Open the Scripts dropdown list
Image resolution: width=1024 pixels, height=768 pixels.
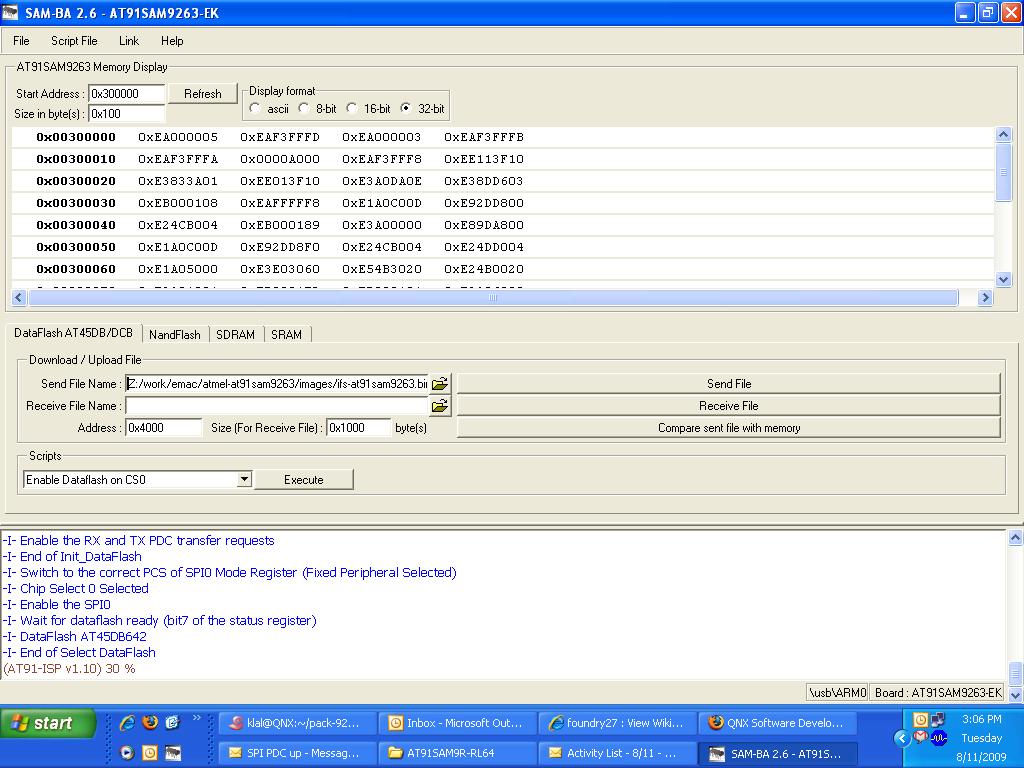pyautogui.click(x=244, y=480)
